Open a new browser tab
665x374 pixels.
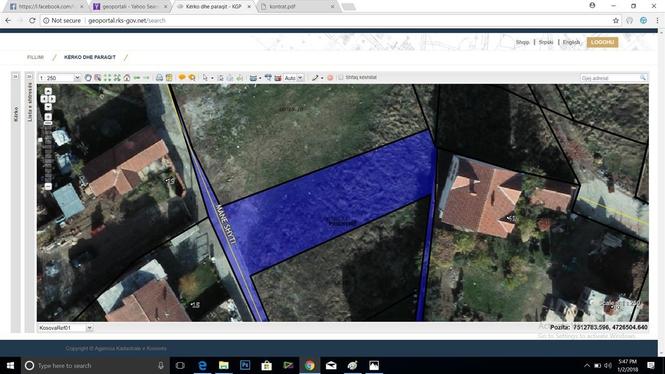348,7
